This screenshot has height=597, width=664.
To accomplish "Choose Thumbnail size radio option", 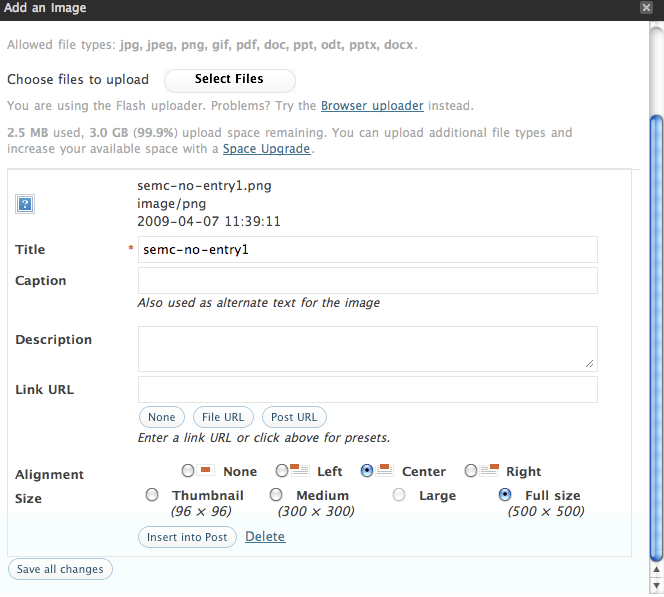I will (x=152, y=495).
